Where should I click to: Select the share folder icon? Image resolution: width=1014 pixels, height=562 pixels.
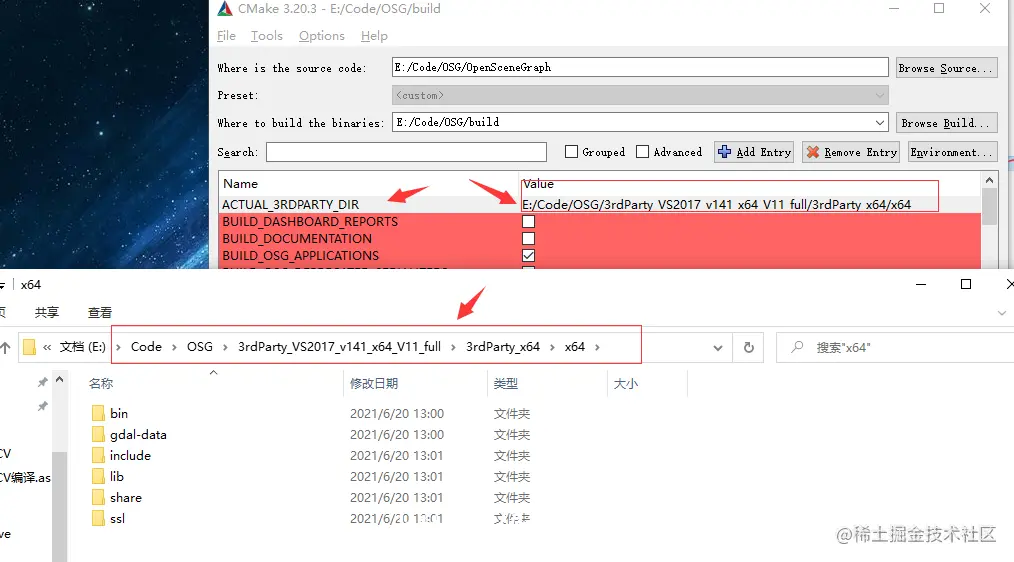98,497
